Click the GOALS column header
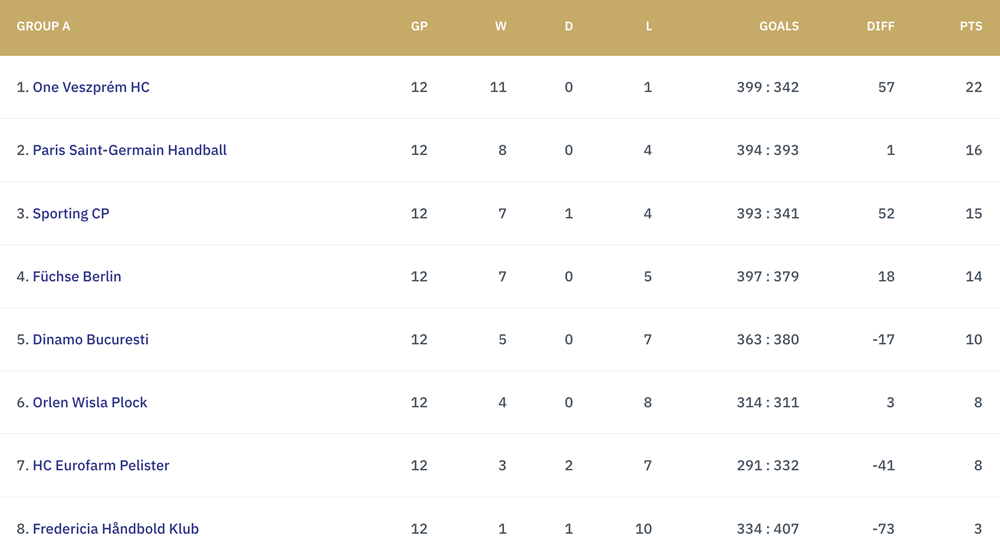The image size is (1000, 552). coord(779,26)
